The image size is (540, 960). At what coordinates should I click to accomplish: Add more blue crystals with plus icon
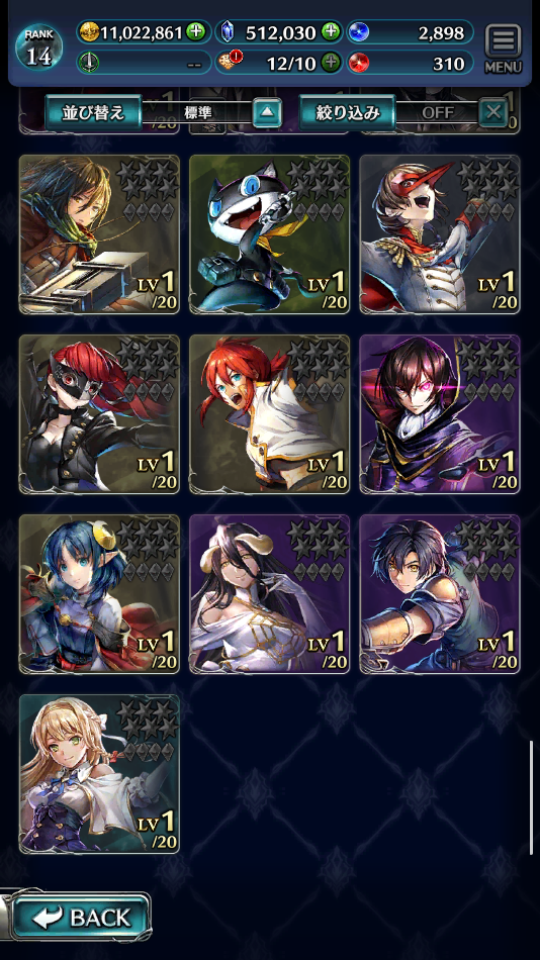[331, 31]
